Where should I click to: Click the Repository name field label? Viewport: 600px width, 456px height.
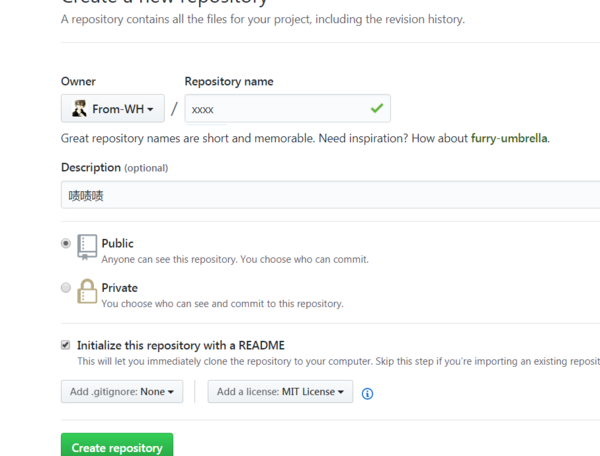coord(229,81)
